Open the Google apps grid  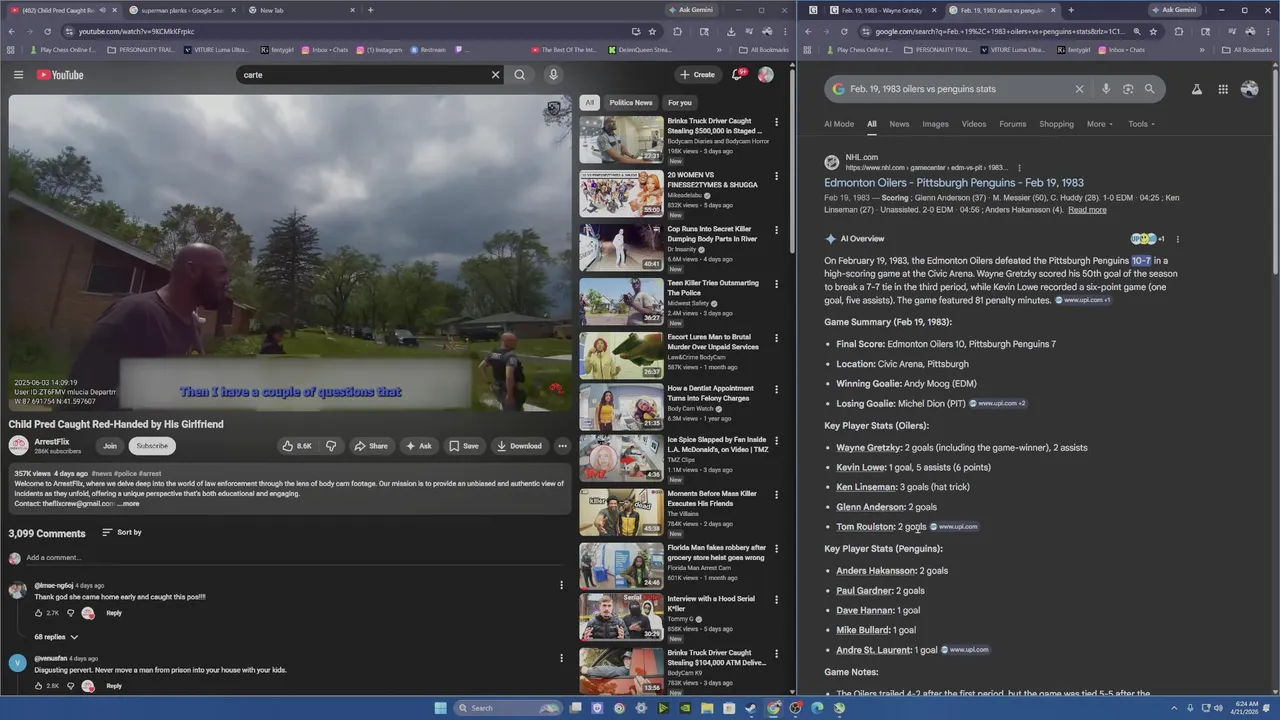(1223, 89)
